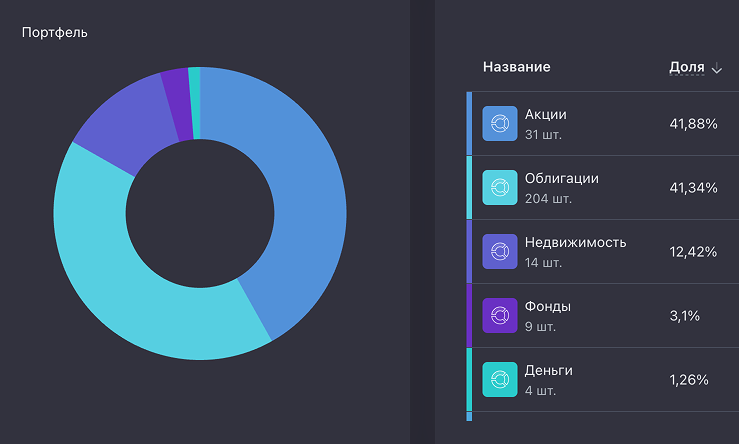Click the Акции category icon
739x444 pixels.
500,123
